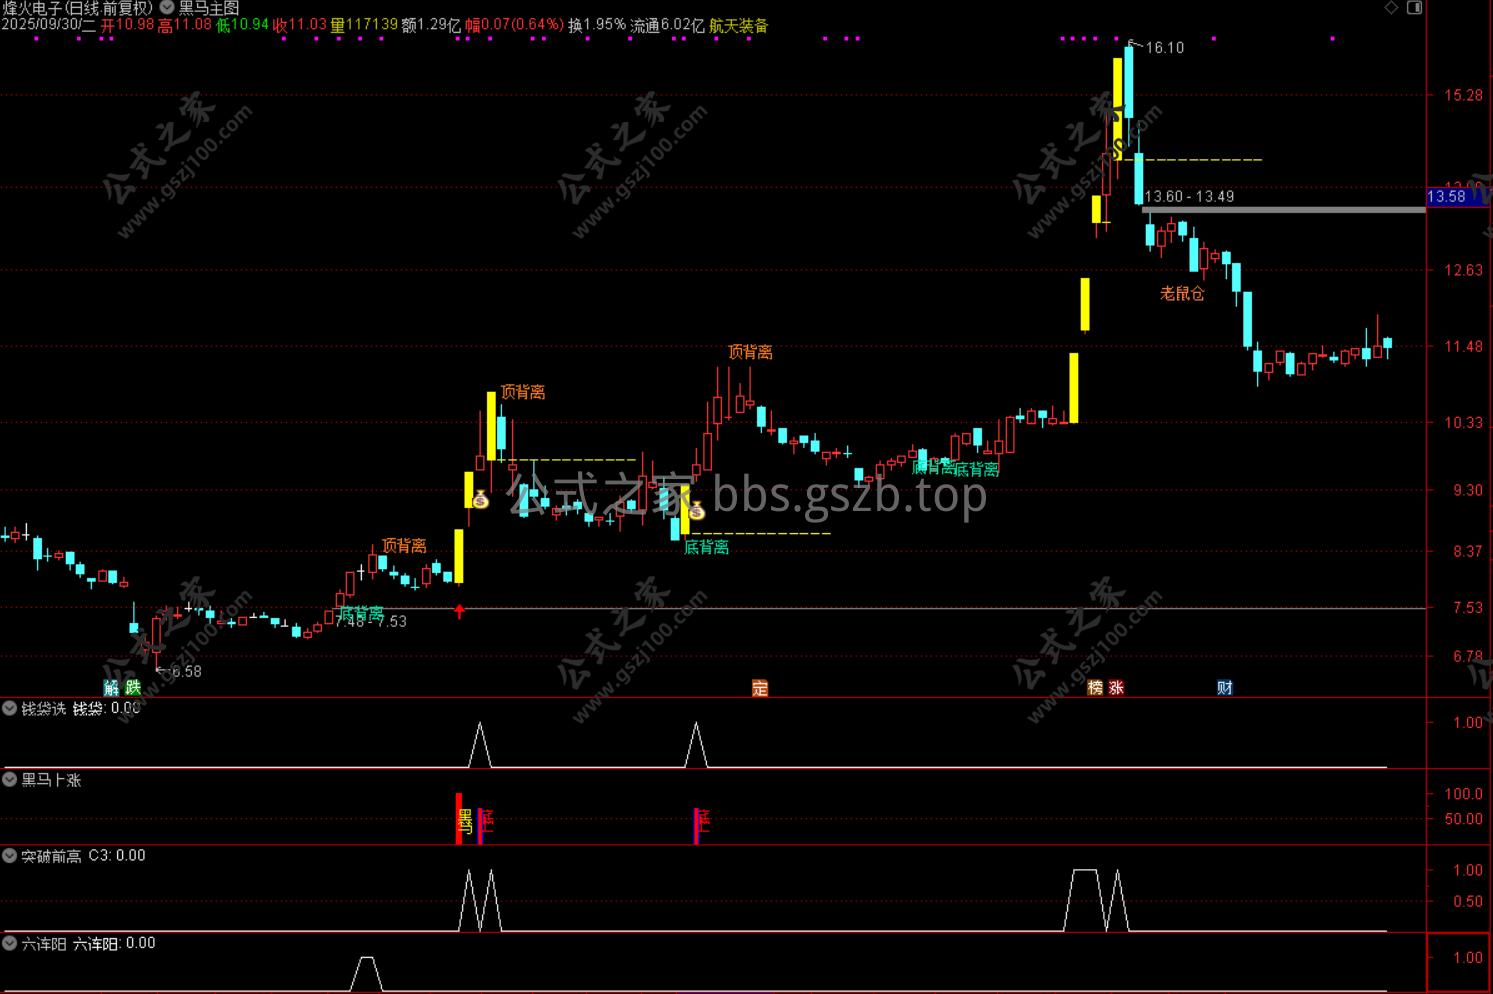Click the 额1.29亿 turnover amount value
This screenshot has height=994, width=1493.
point(431,26)
